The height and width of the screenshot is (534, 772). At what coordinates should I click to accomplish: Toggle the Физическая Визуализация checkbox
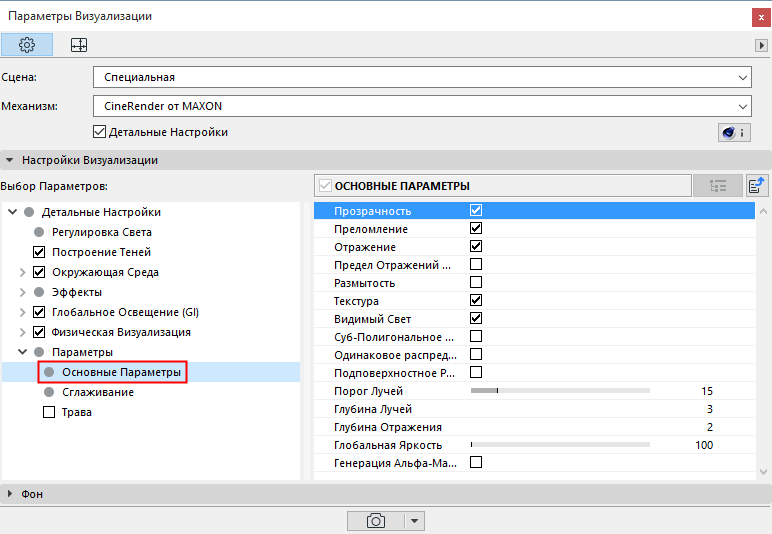coord(39,332)
